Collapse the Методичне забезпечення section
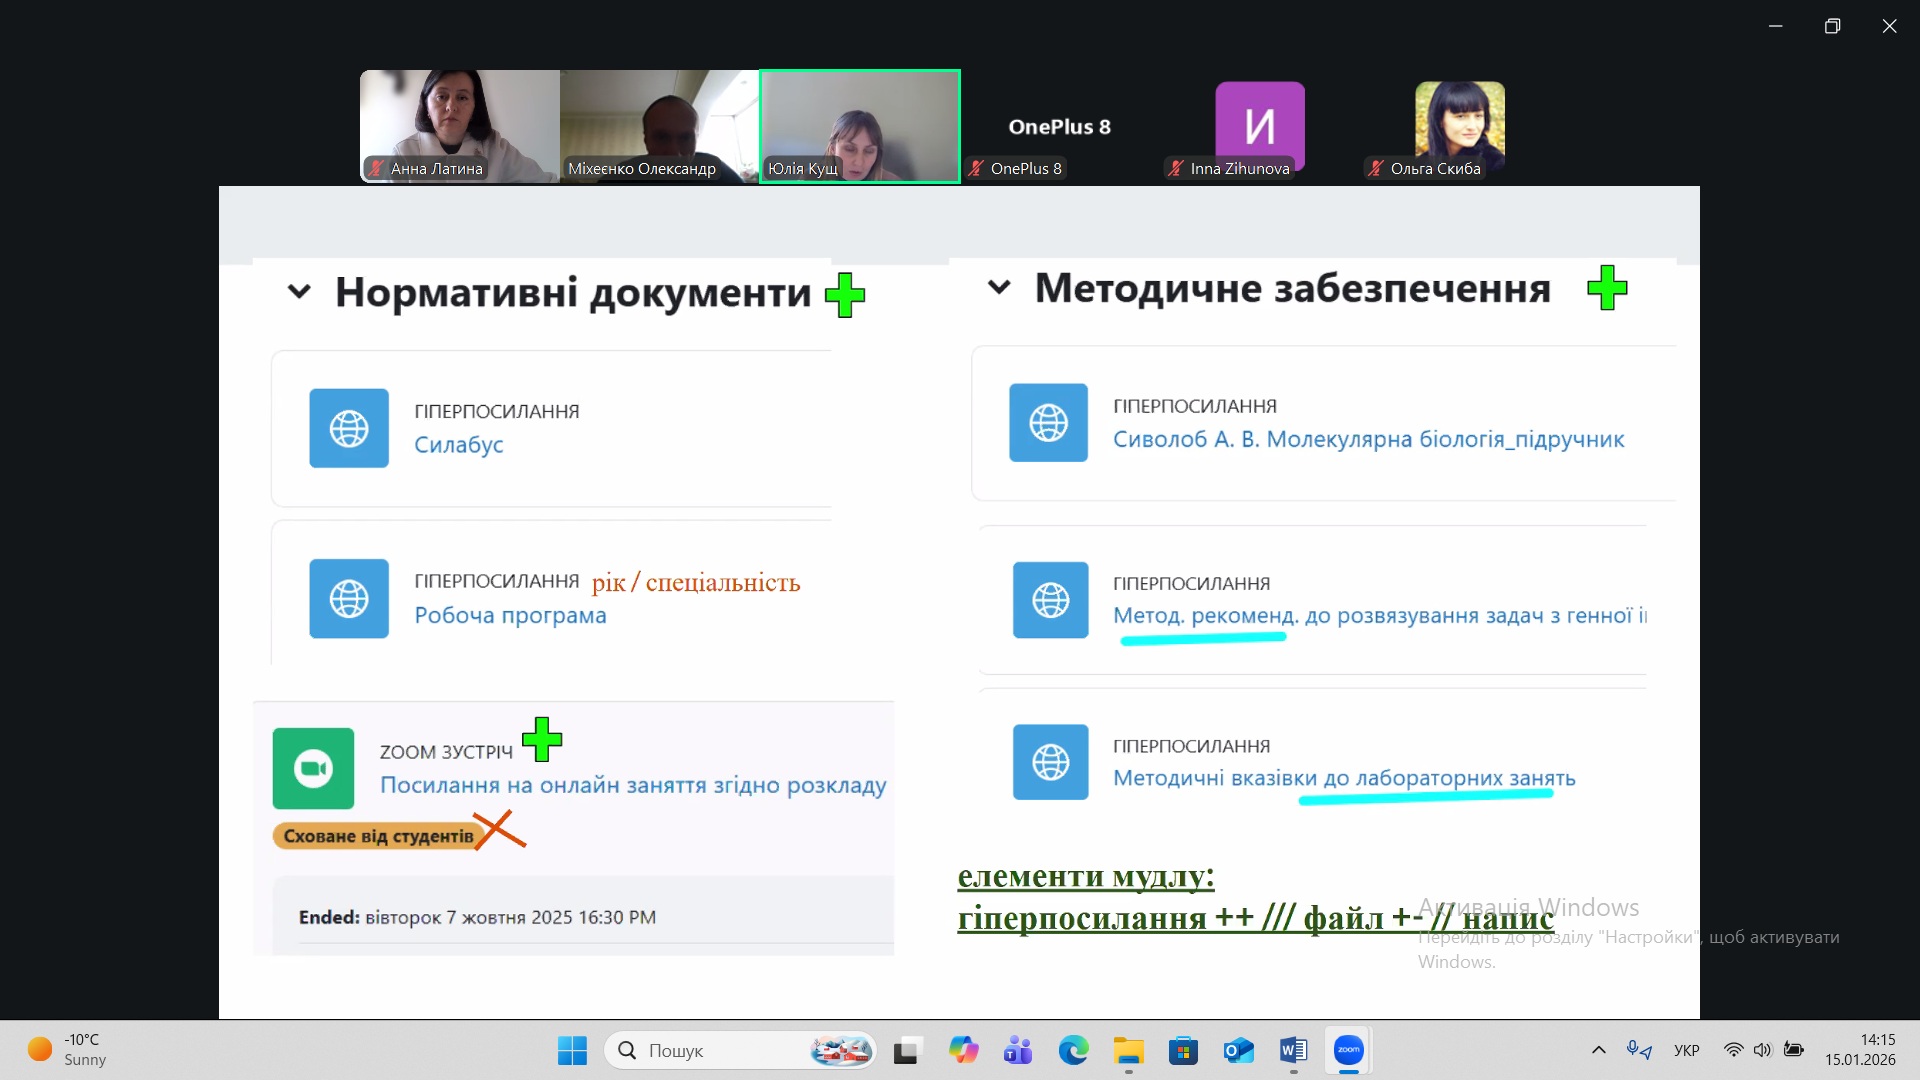 coord(998,288)
